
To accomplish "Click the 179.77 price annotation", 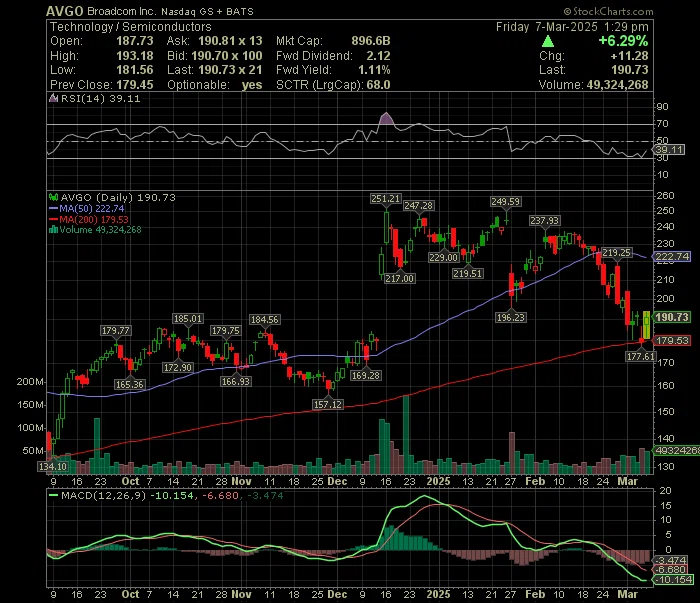I will click(x=116, y=331).
